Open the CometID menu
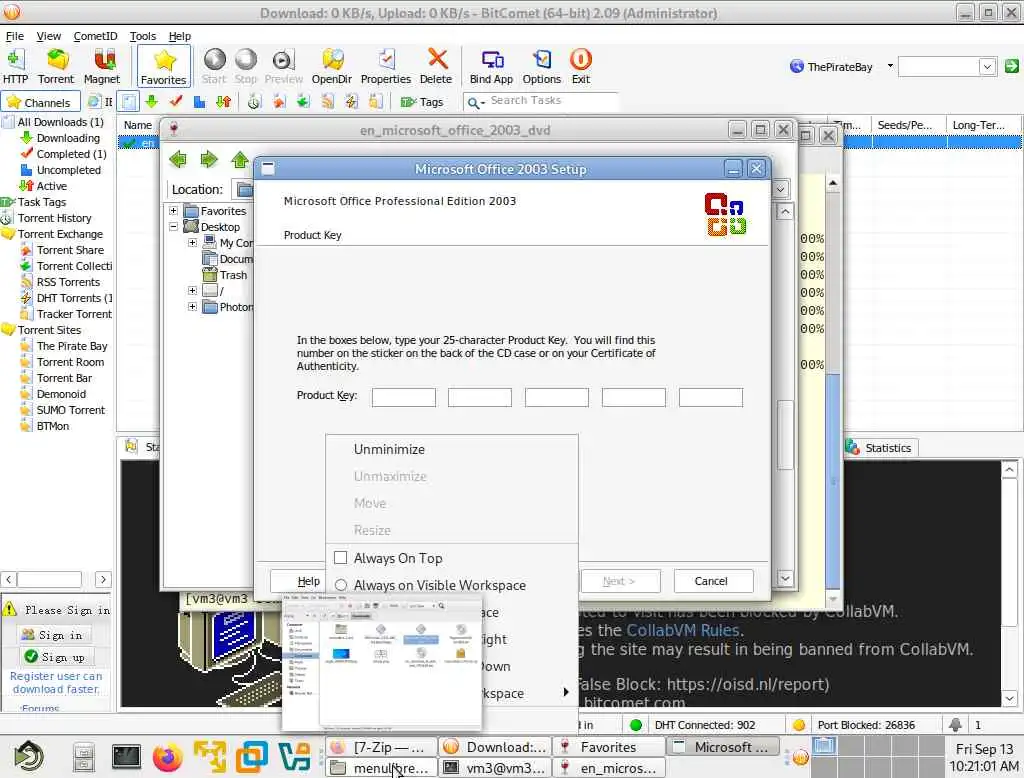 [95, 36]
